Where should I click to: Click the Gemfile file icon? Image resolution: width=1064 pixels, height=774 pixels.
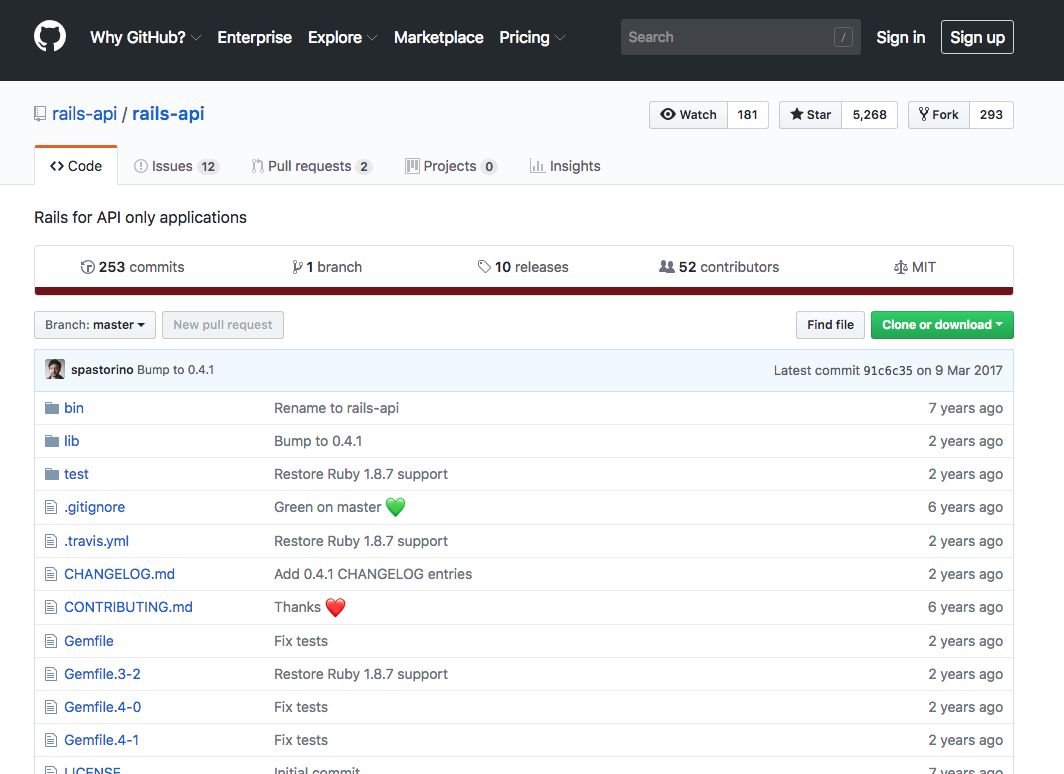point(51,641)
